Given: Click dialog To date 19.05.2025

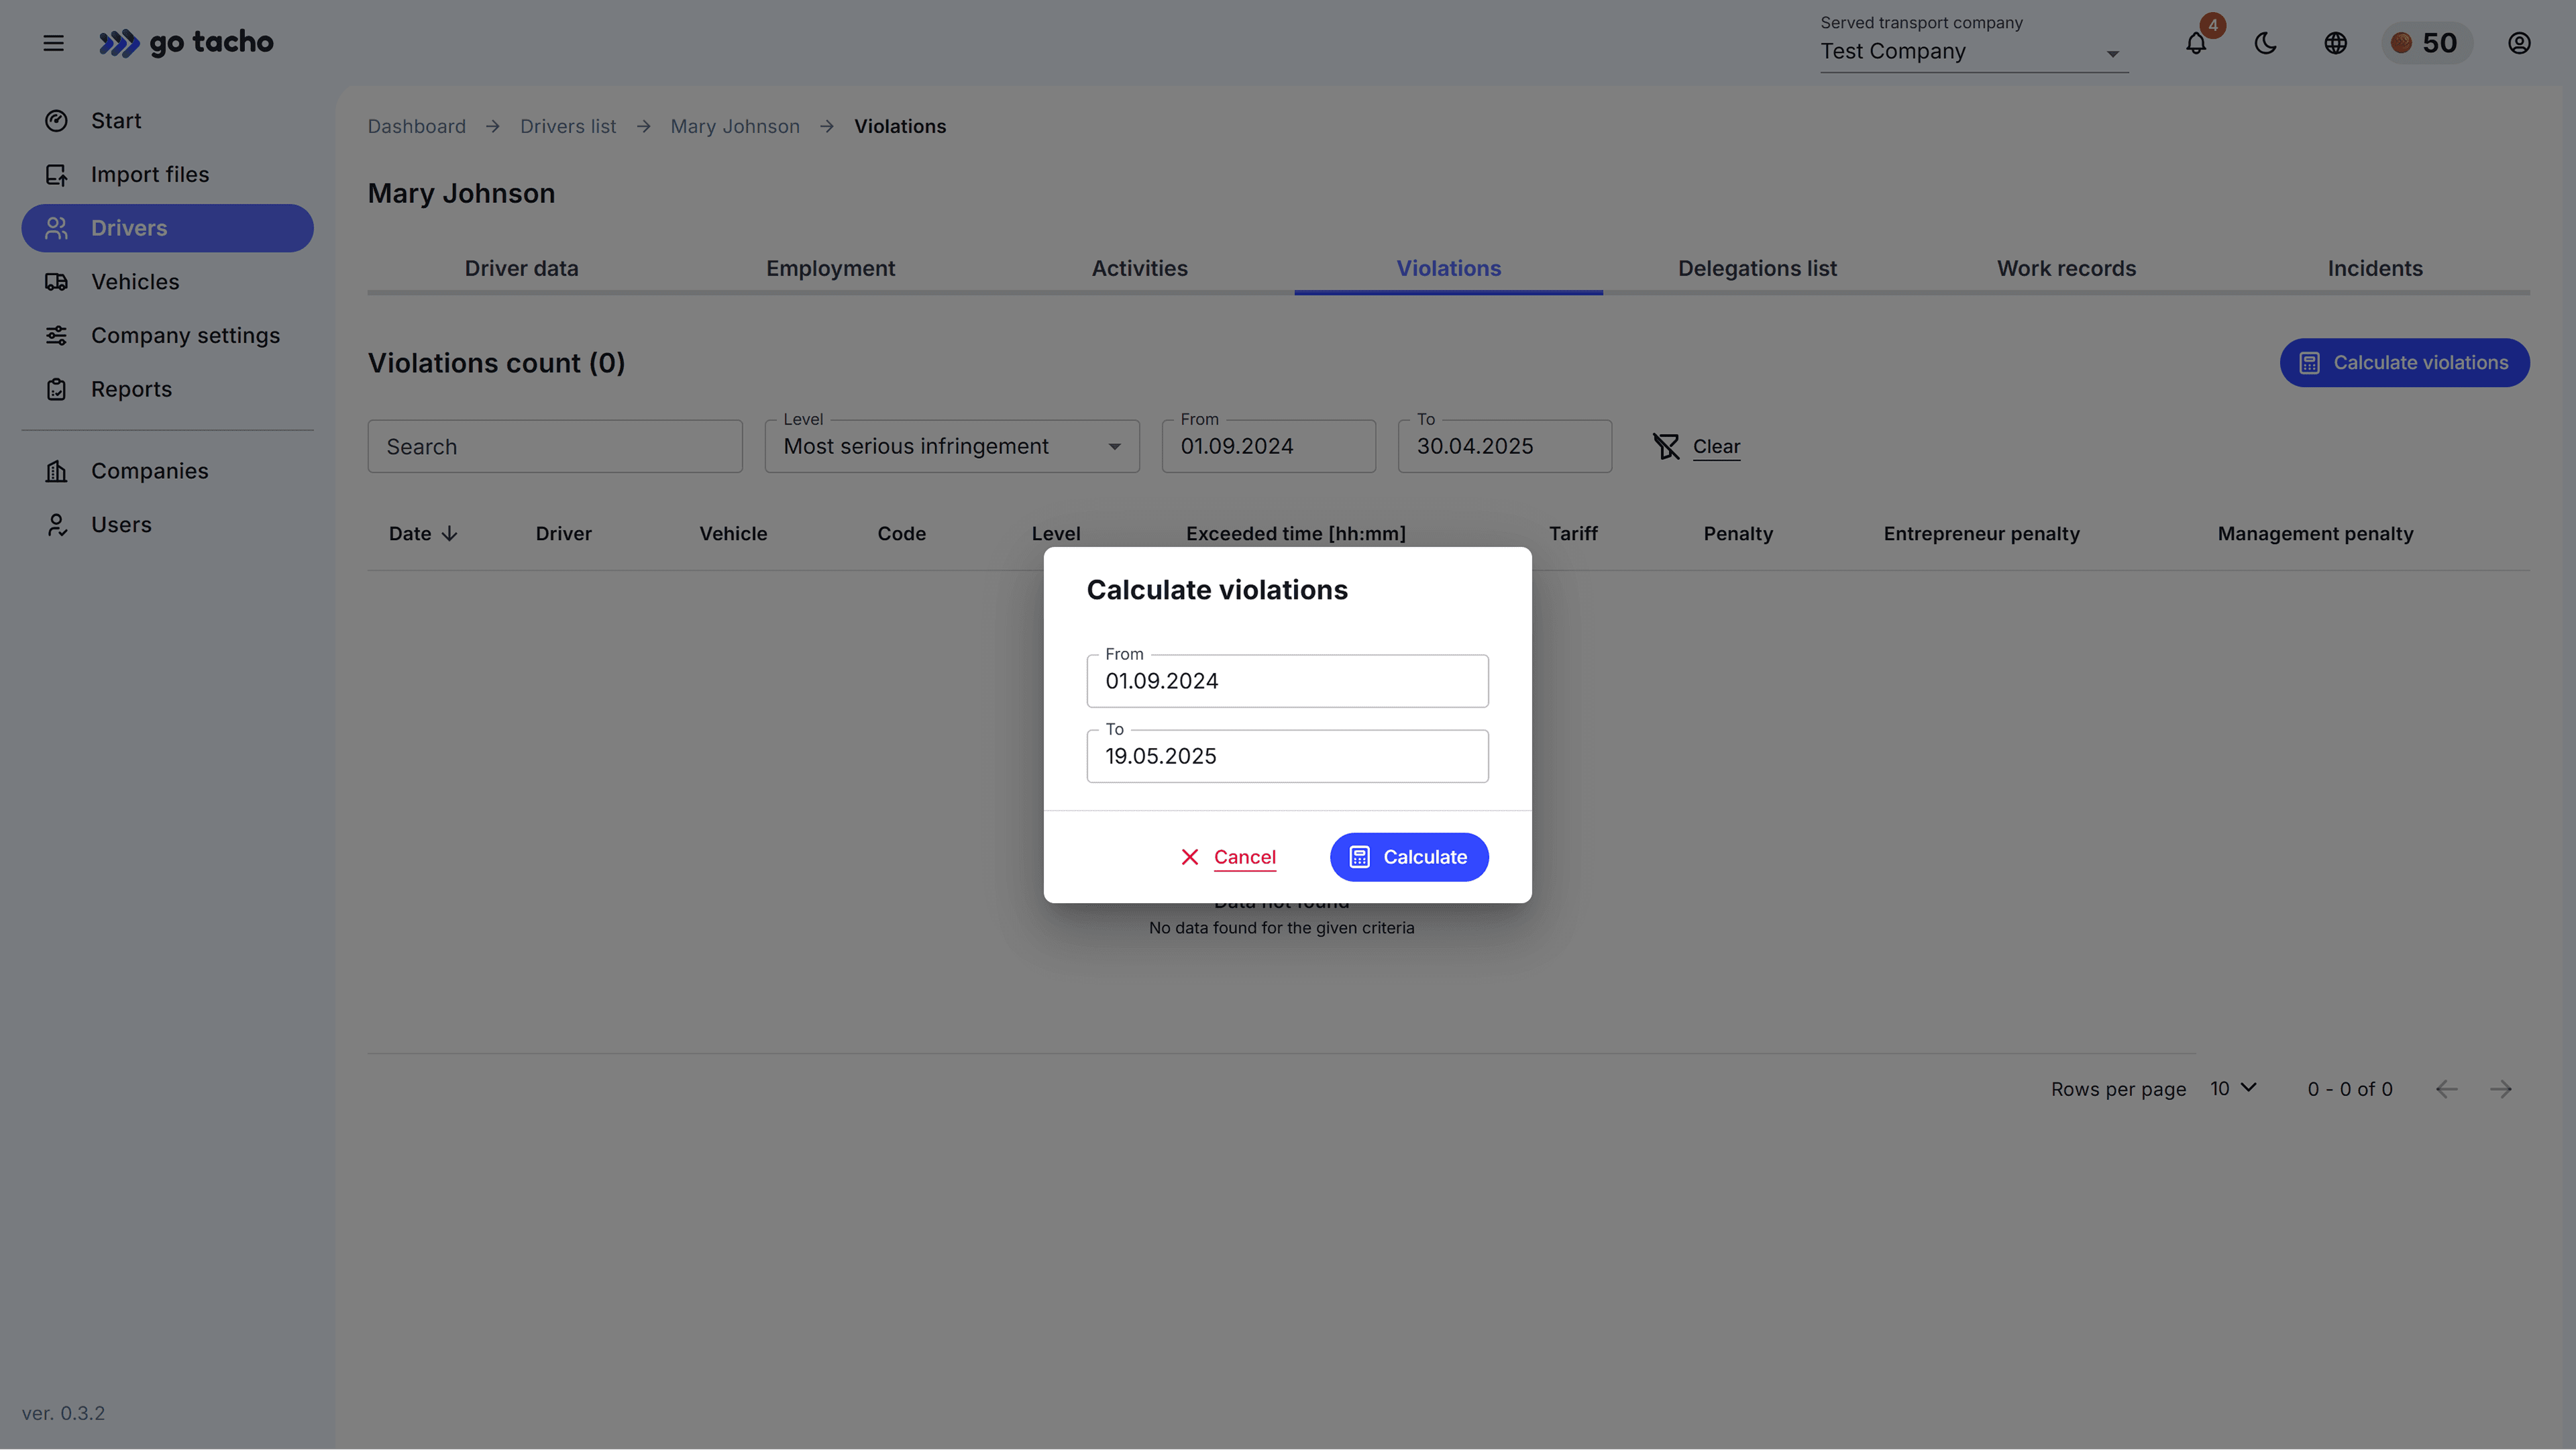Looking at the screenshot, I should pyautogui.click(x=1287, y=756).
